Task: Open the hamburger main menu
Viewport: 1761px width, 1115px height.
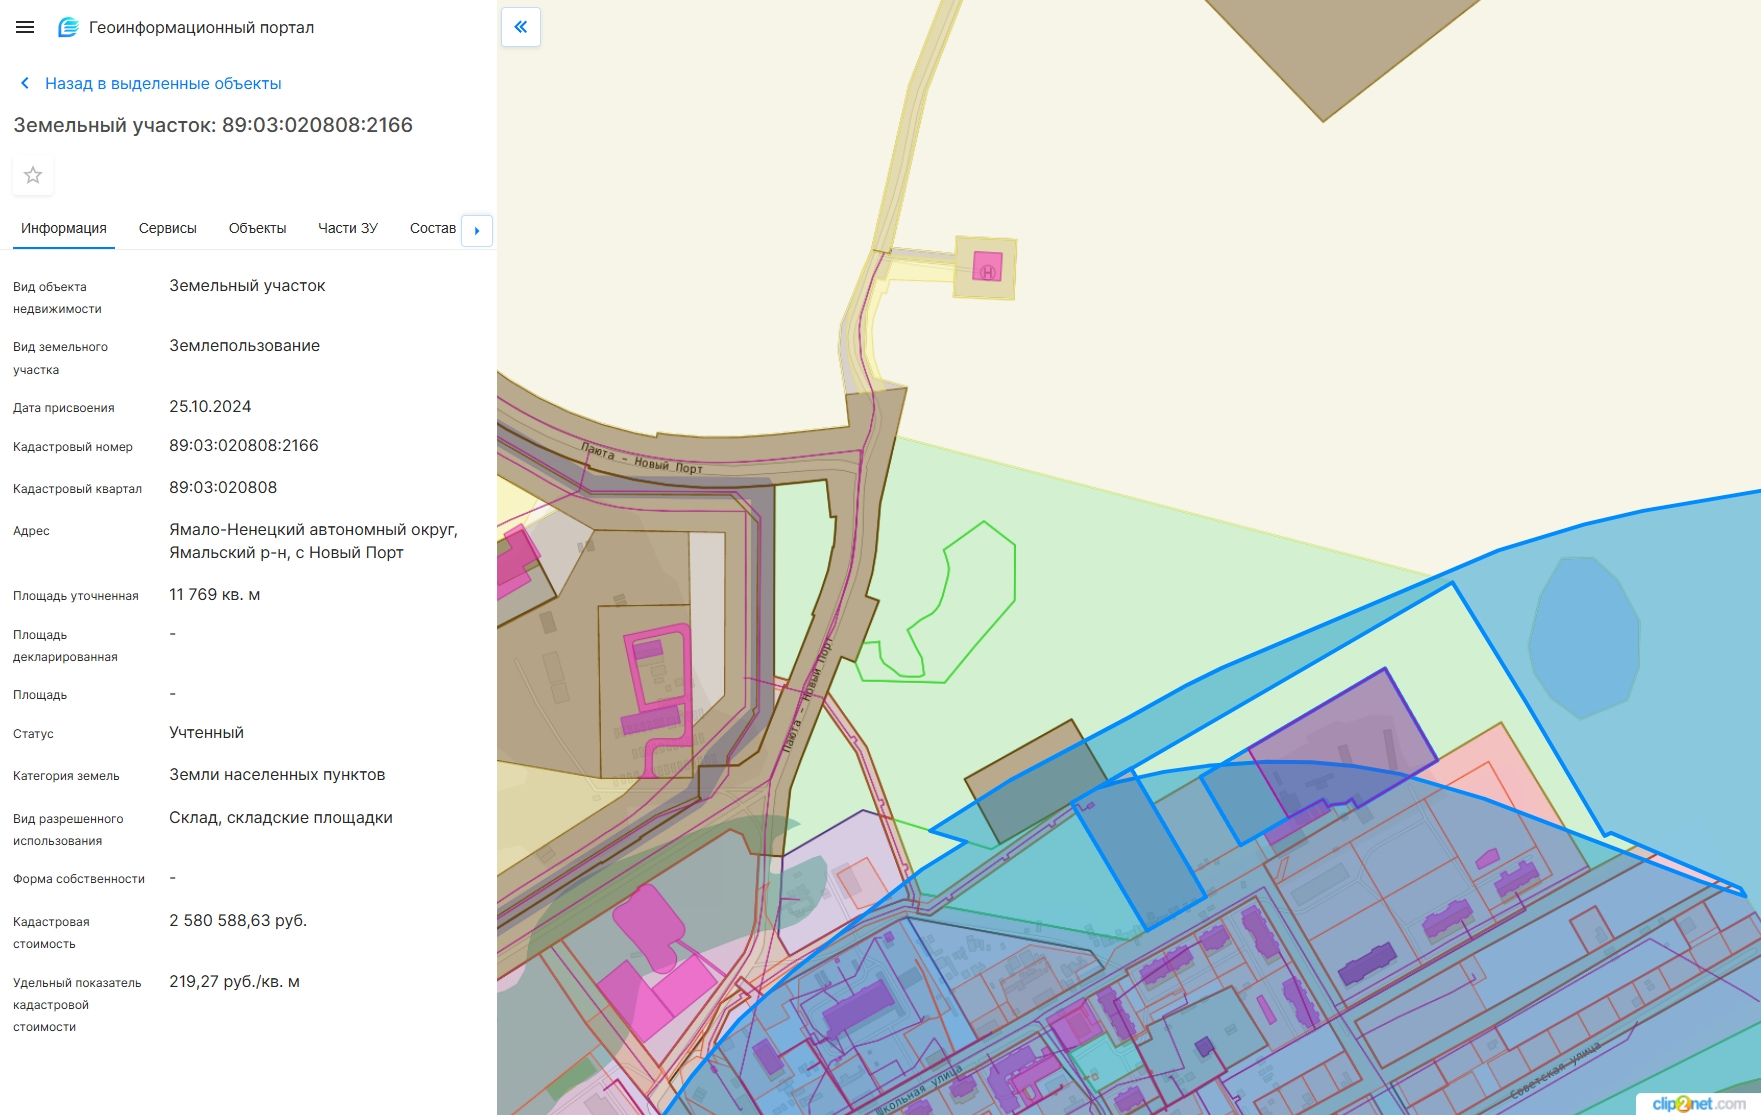Action: coord(25,28)
